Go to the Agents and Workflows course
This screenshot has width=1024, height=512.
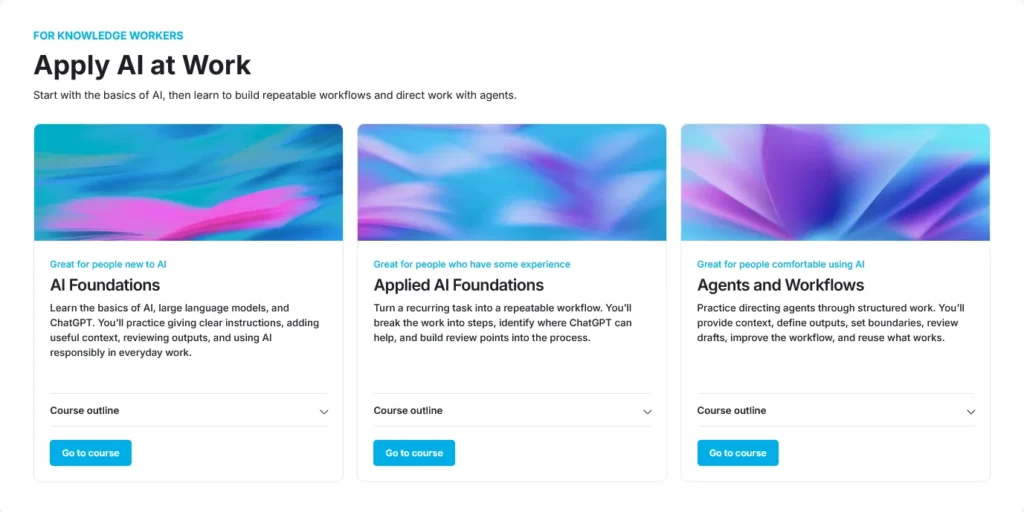(x=738, y=453)
